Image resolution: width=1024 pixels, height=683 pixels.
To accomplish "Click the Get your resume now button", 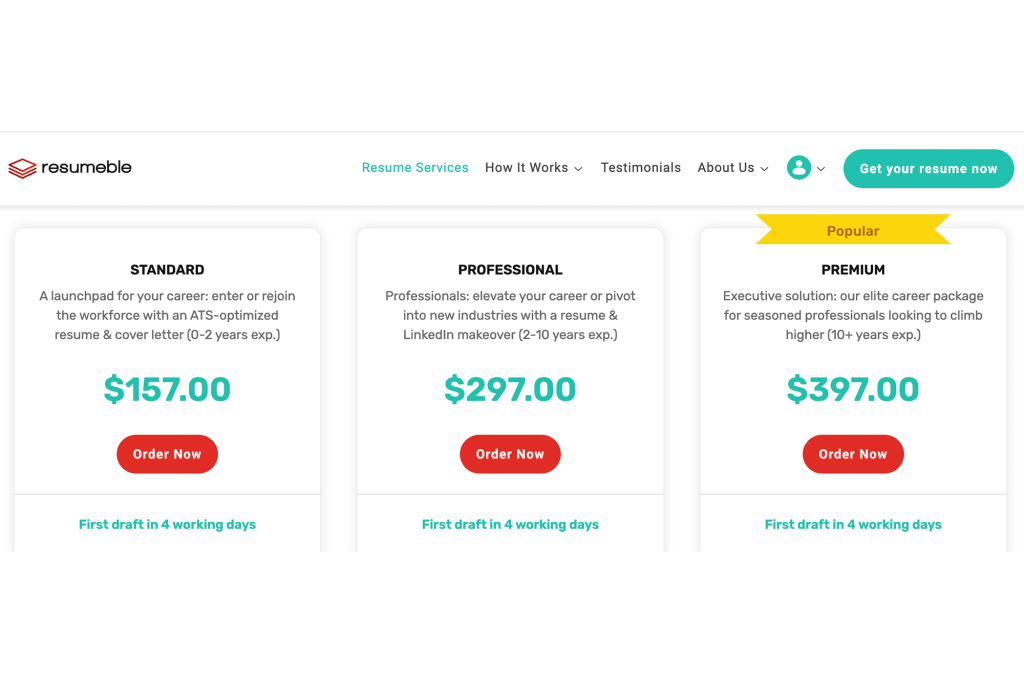I will (928, 168).
